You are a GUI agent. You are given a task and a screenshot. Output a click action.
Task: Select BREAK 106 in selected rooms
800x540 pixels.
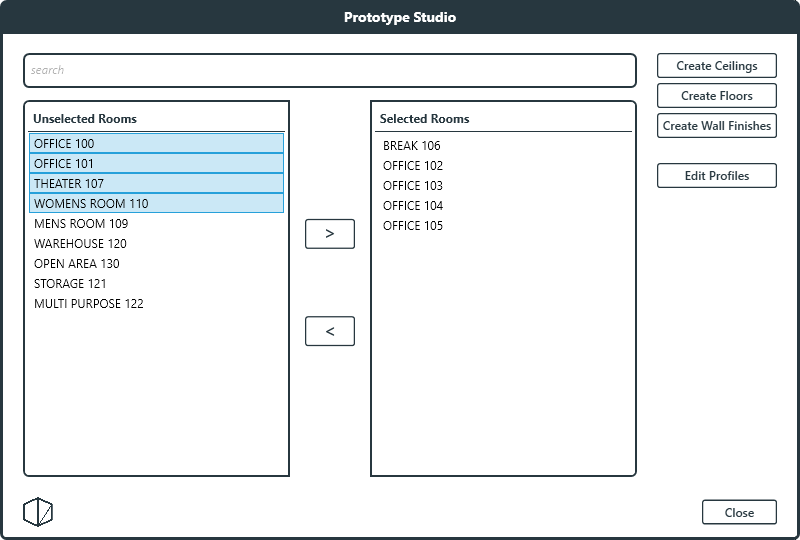tap(412, 146)
